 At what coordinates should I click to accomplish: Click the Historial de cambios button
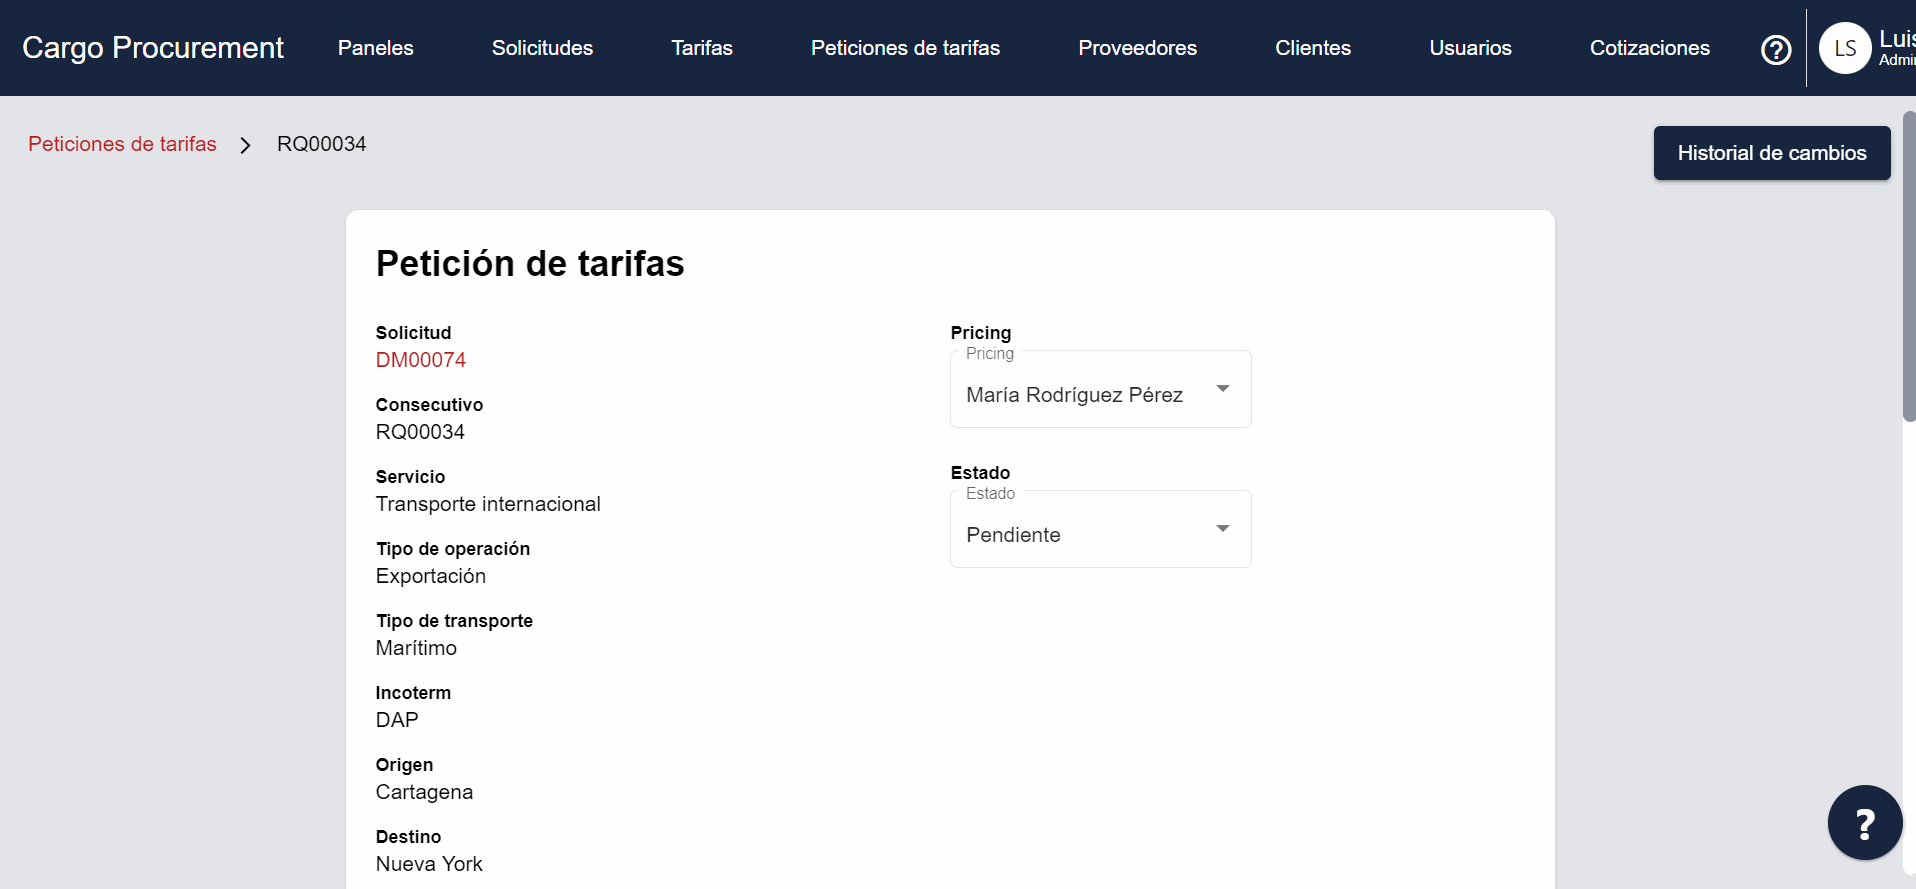pos(1771,153)
